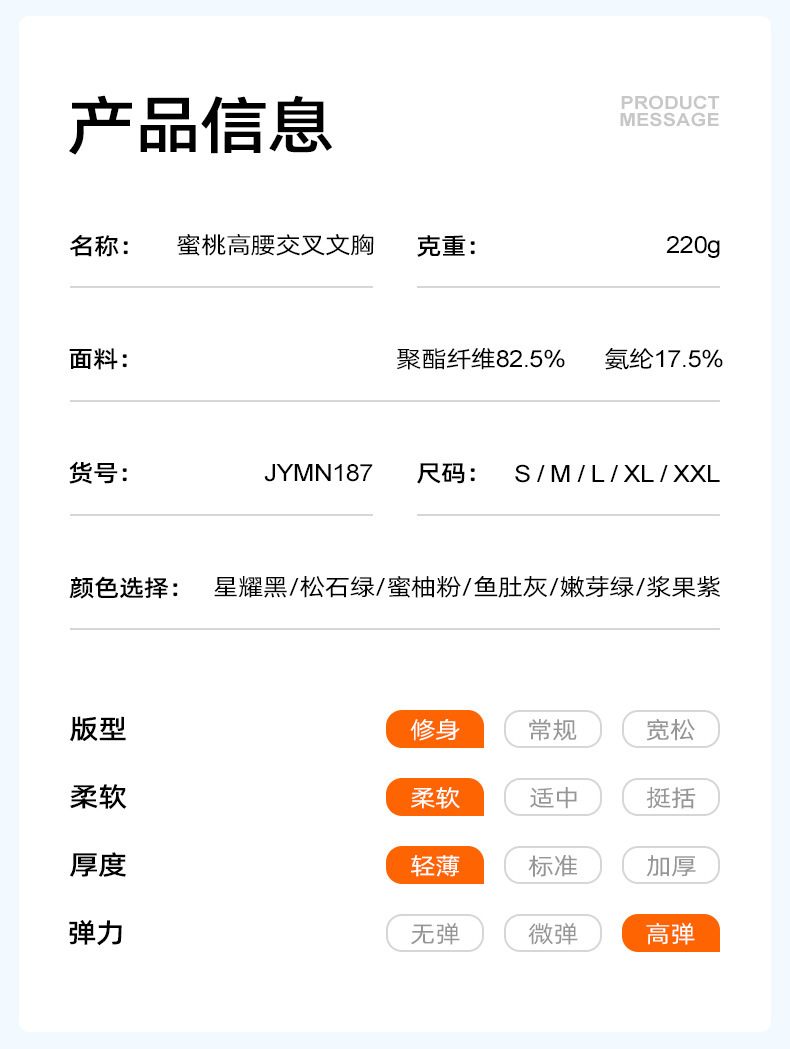This screenshot has height=1049, width=790.
Task: Pick the 宽松 fit option
Action: pyautogui.click(x=670, y=729)
